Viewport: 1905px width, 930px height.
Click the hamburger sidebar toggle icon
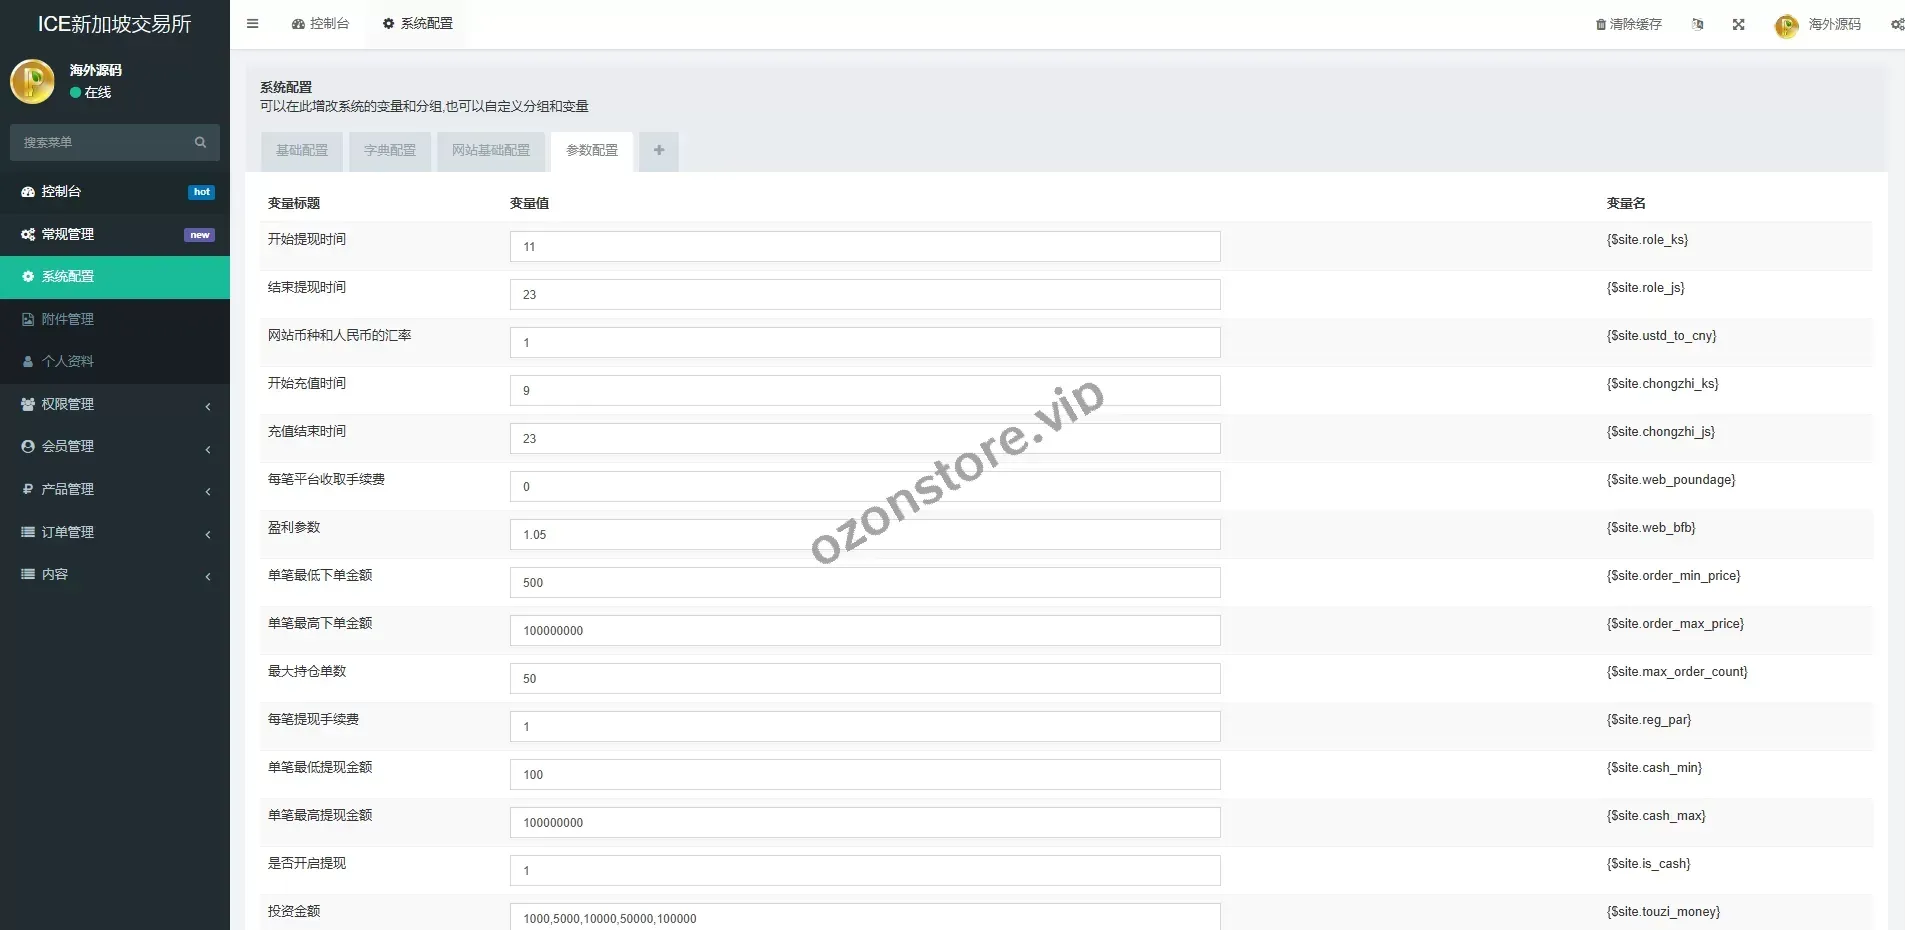coord(253,24)
